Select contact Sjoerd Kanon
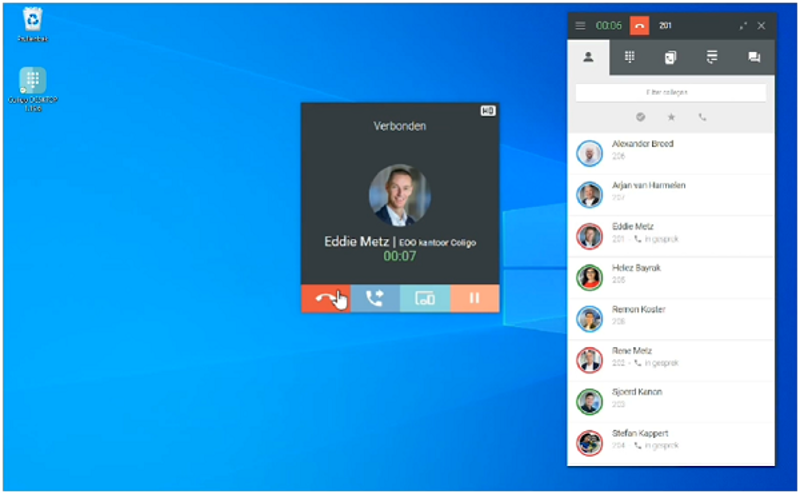 [671, 401]
